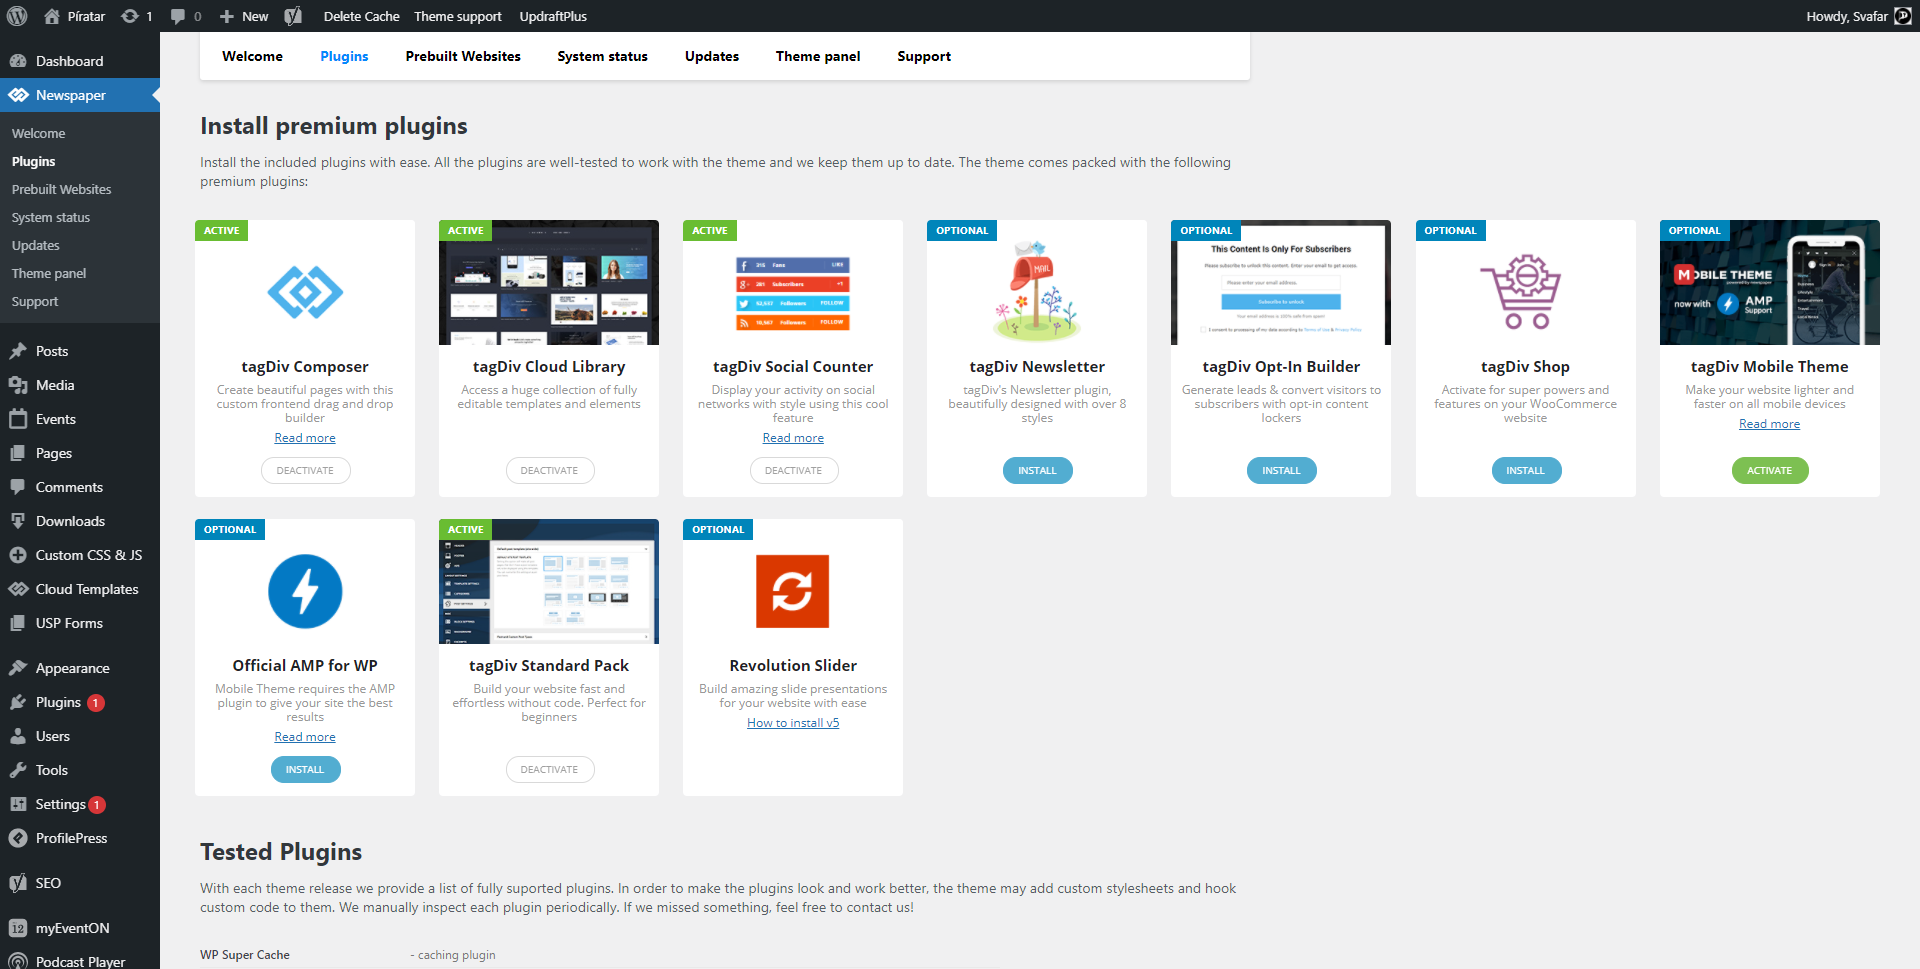
Task: Click the Cloud Templates icon
Action: click(x=18, y=589)
